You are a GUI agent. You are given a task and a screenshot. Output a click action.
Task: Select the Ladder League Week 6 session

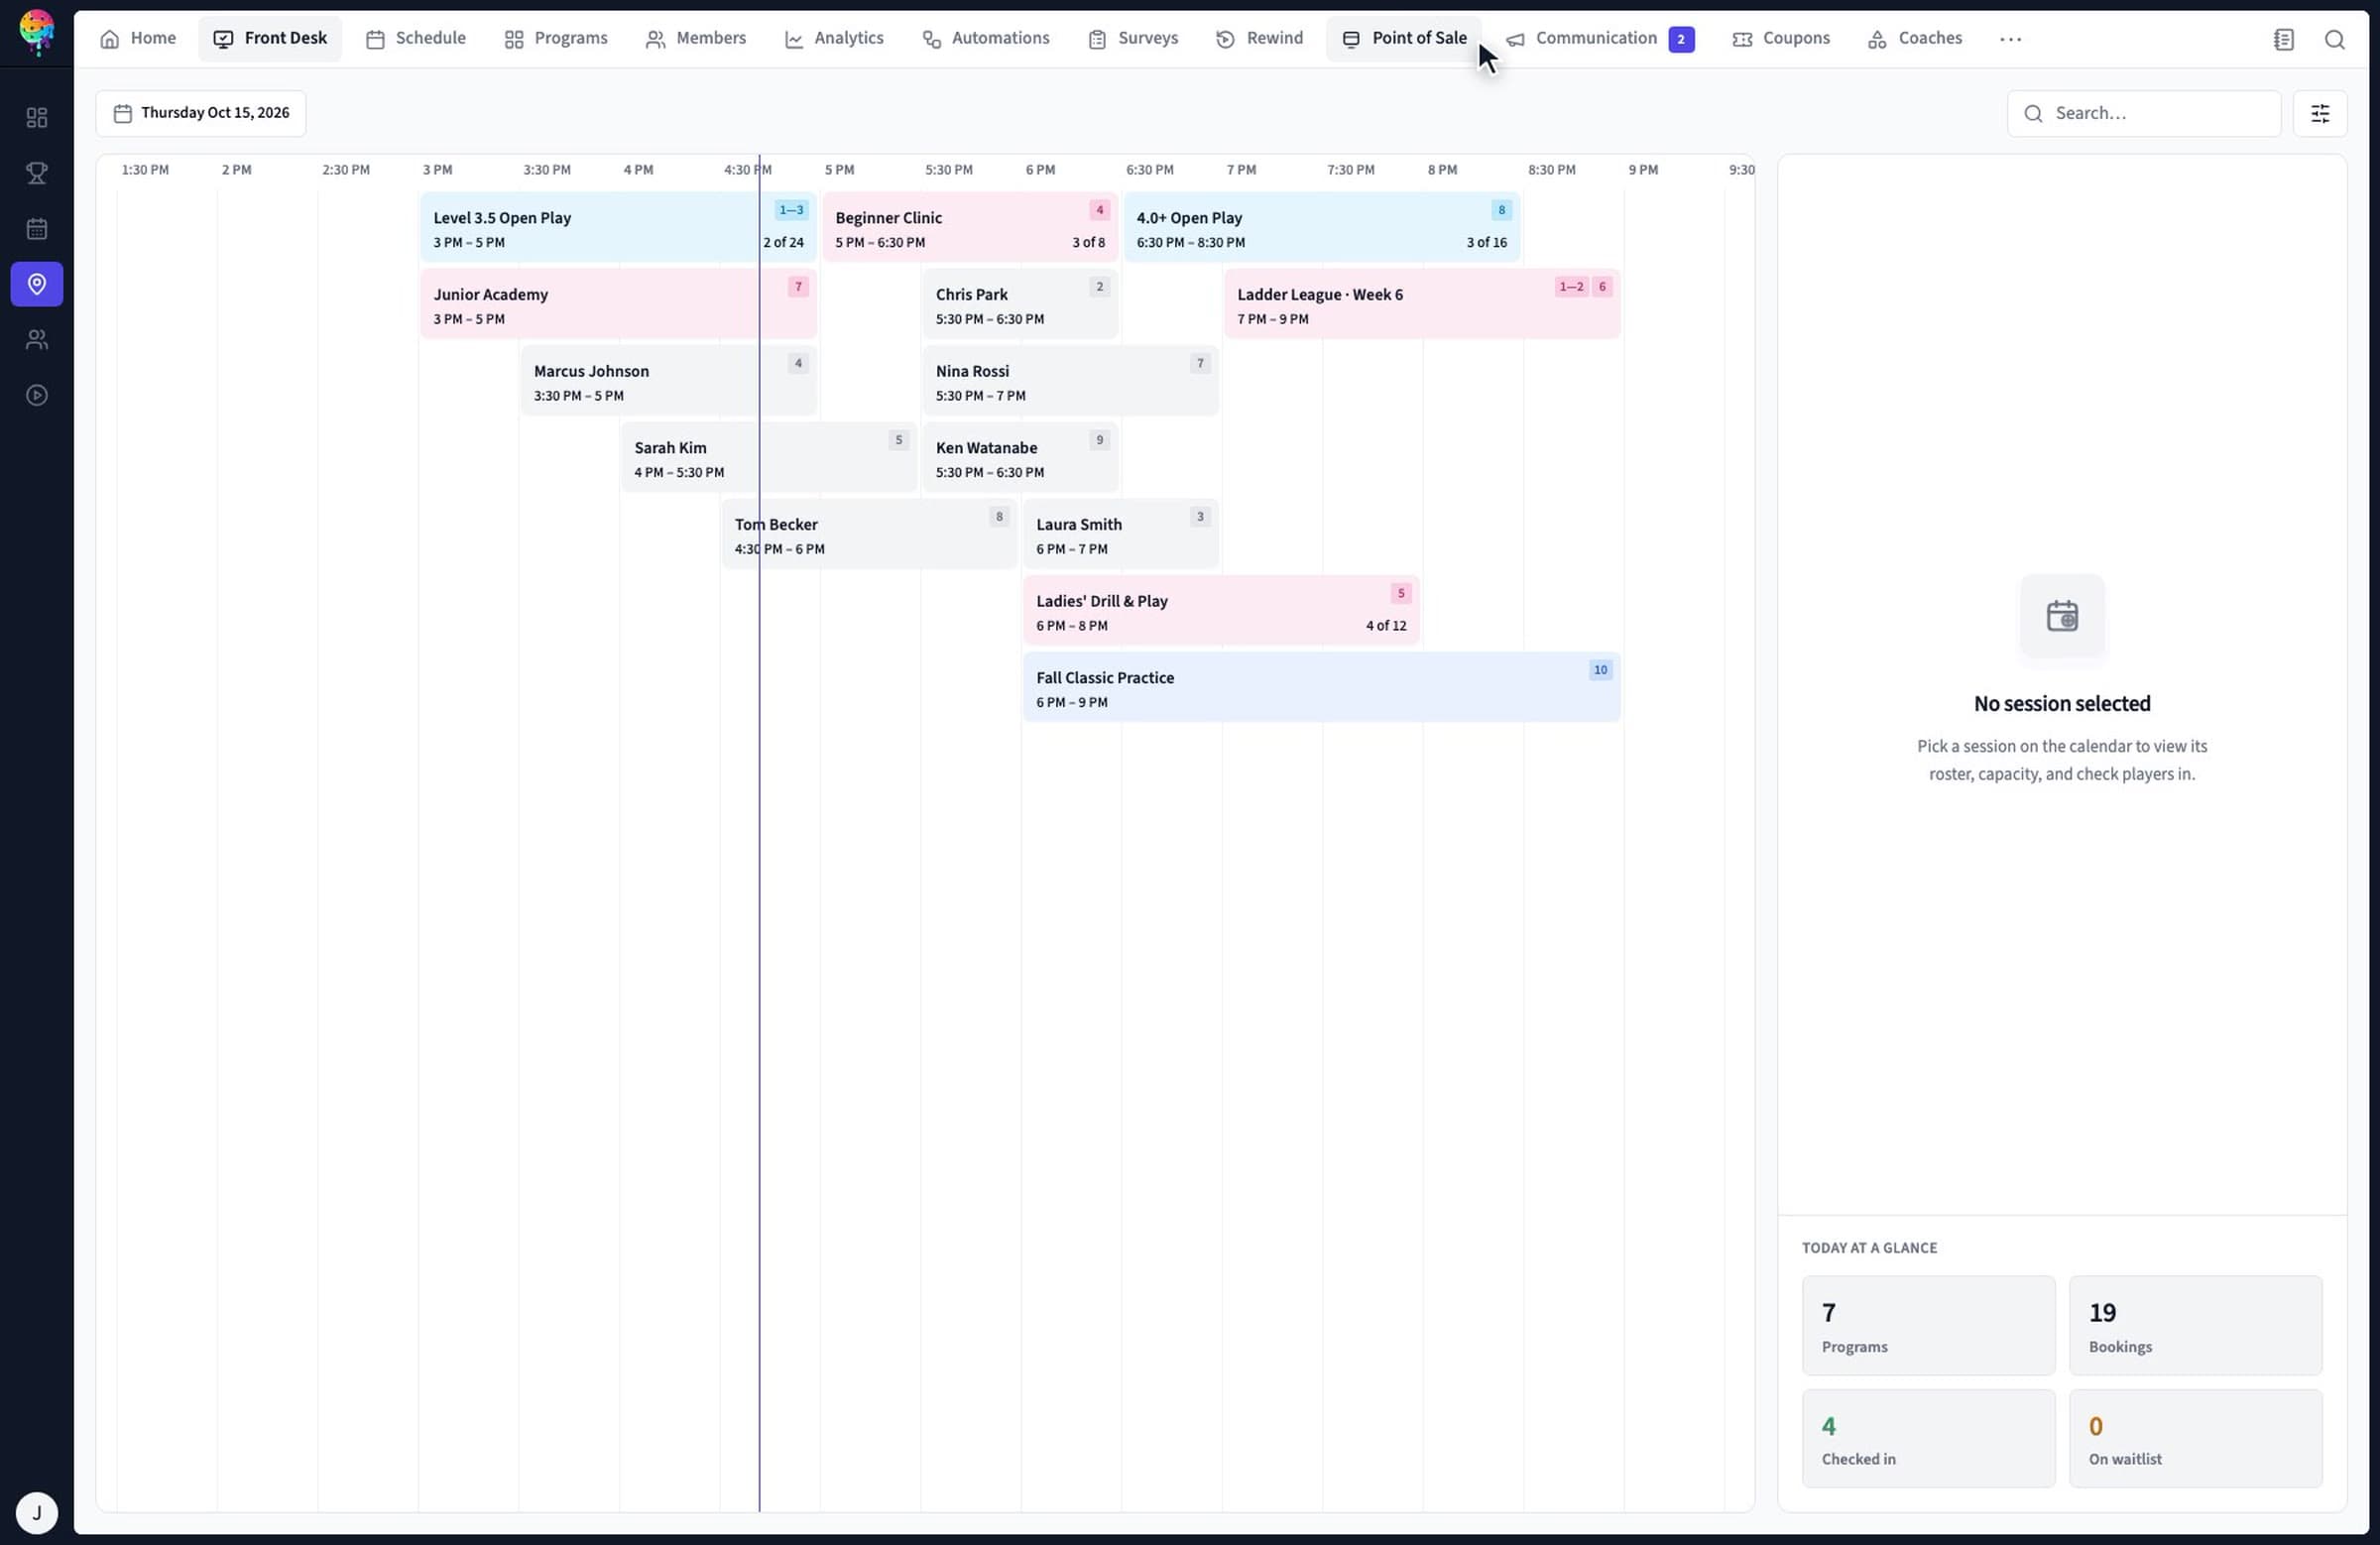point(1422,304)
